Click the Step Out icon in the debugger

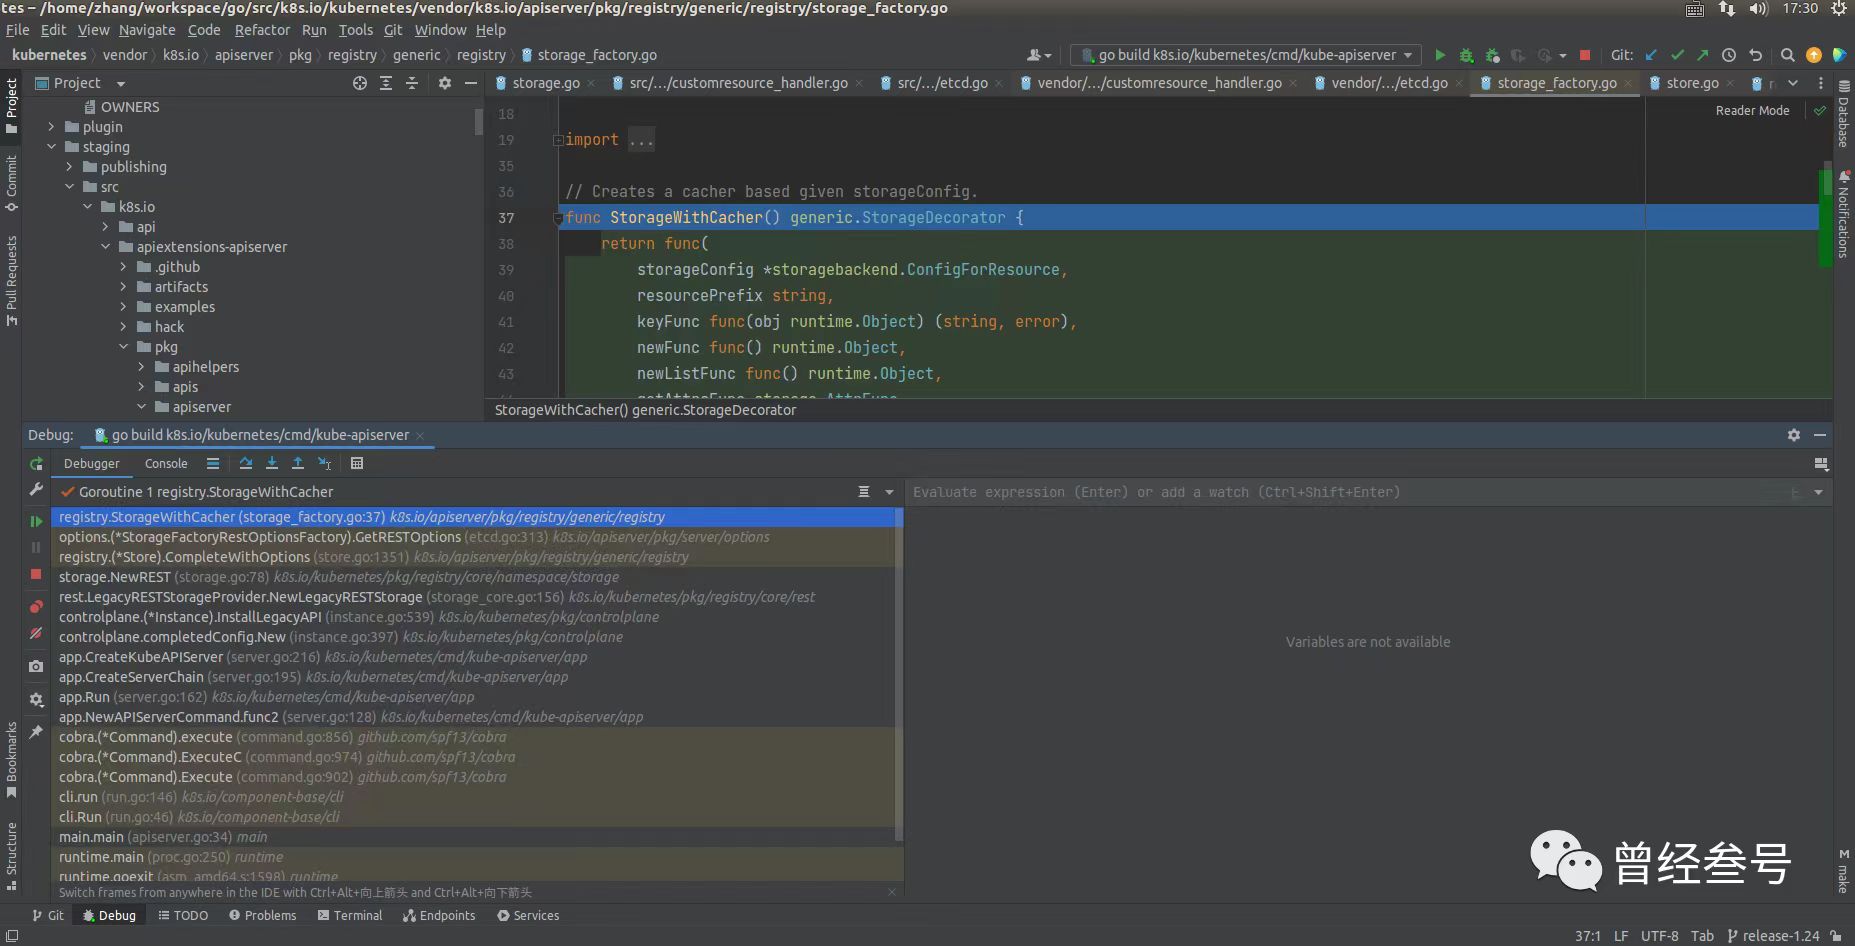point(298,463)
